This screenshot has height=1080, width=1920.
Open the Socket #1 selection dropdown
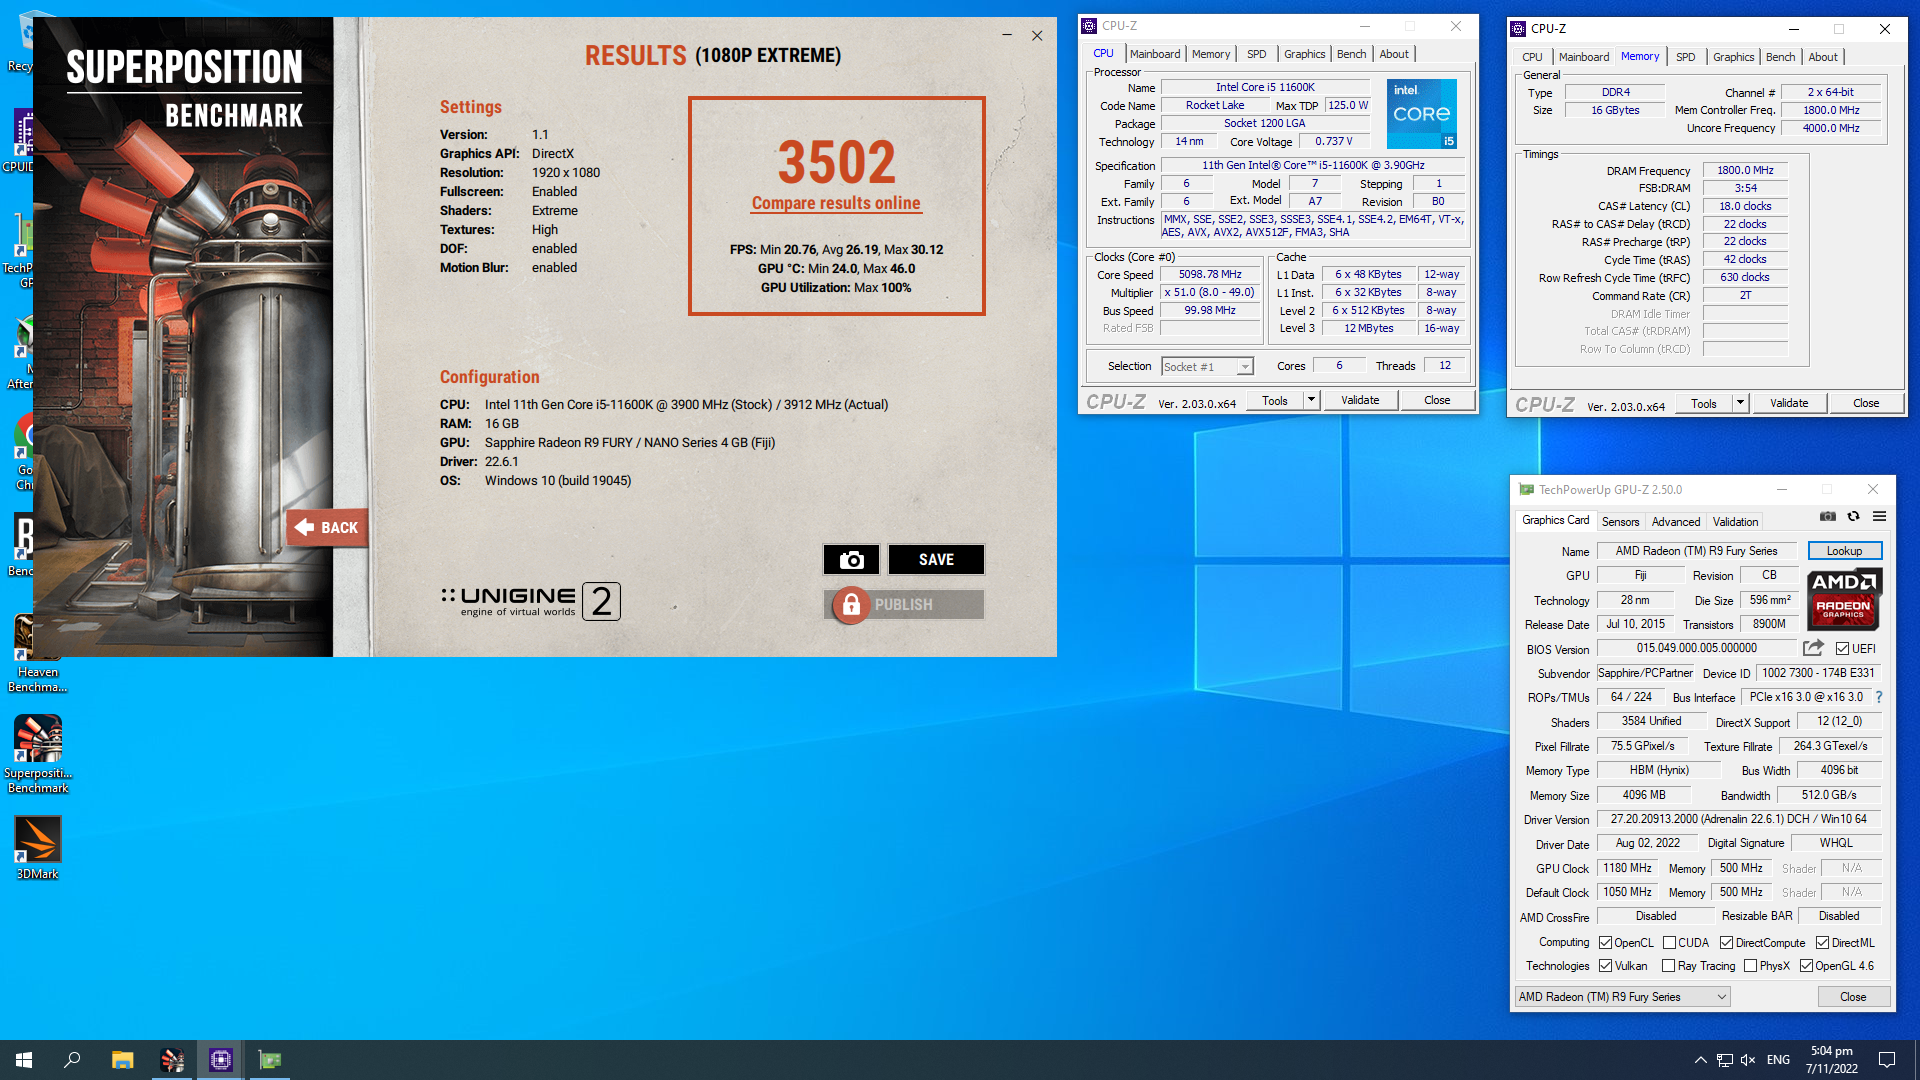[1207, 367]
